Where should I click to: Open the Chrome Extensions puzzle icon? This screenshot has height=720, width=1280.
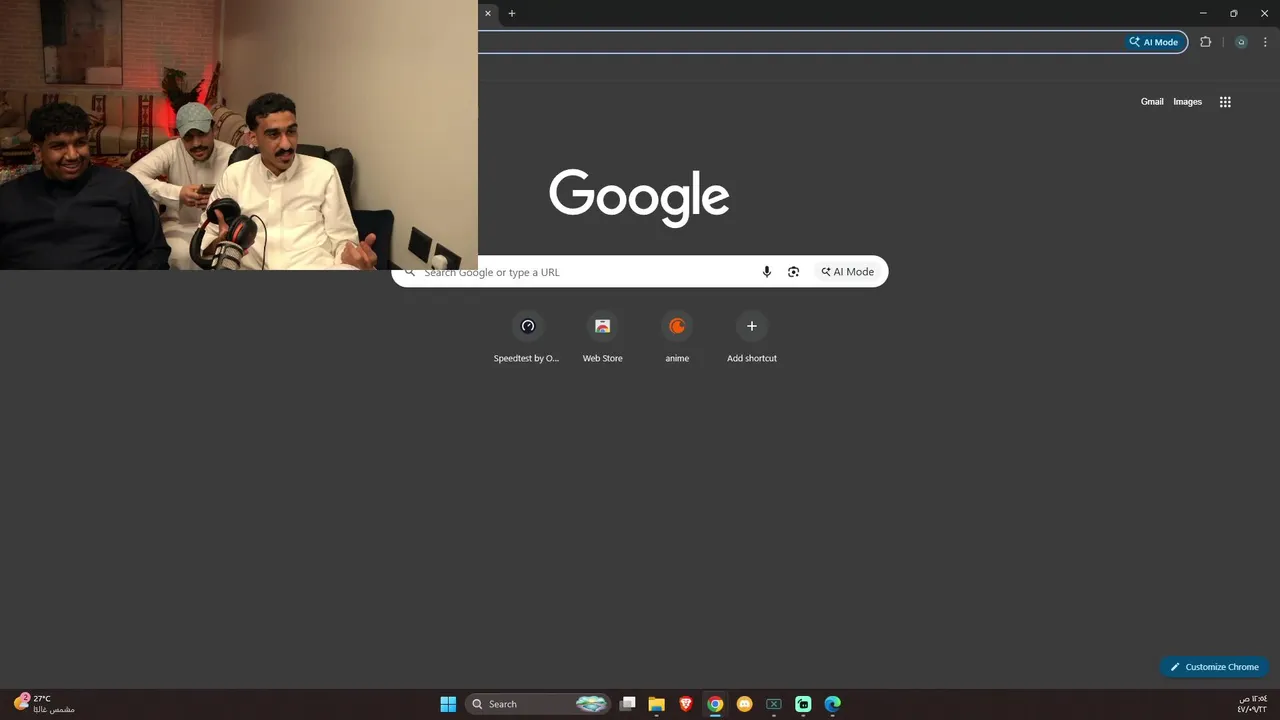pos(1205,42)
